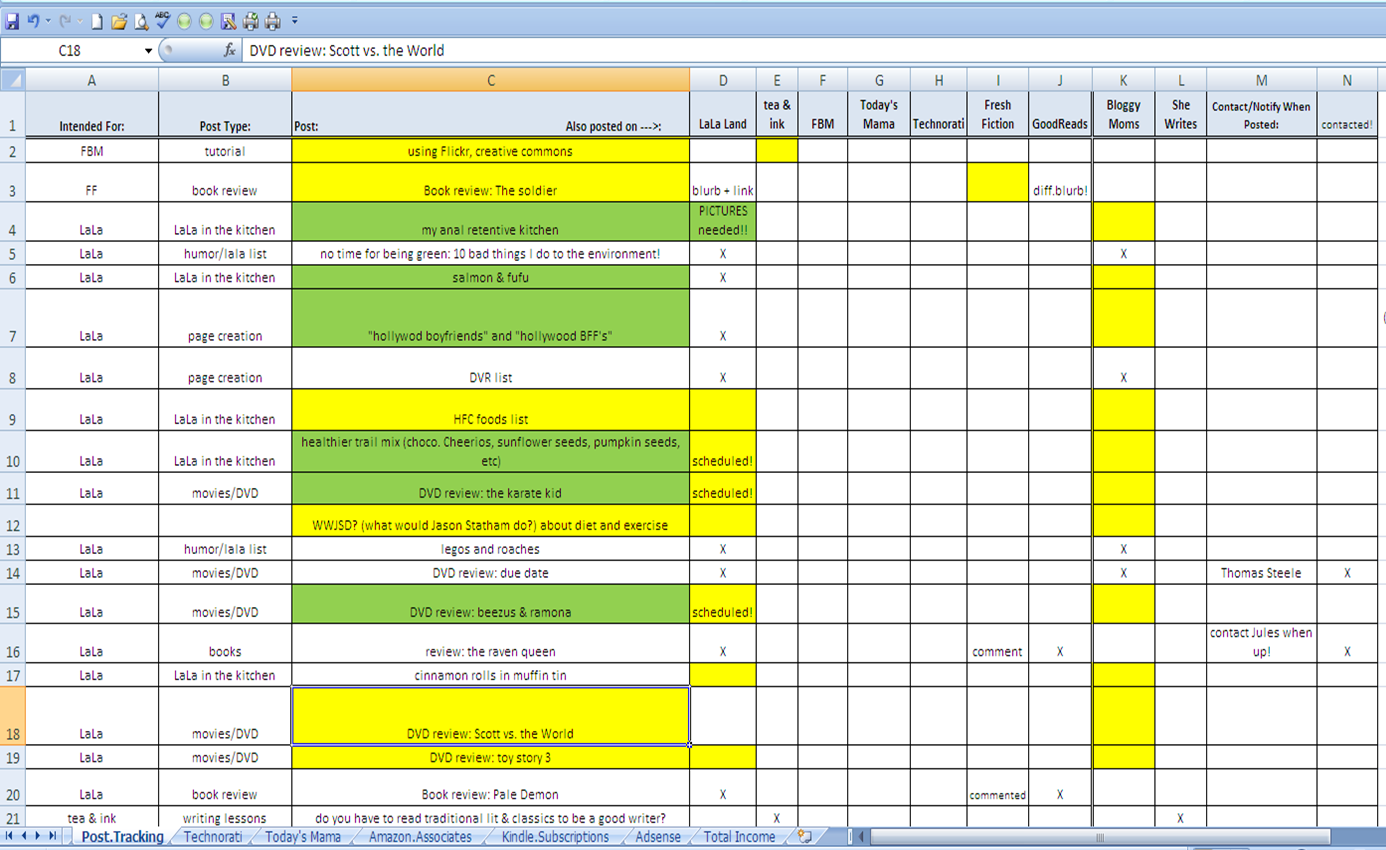Open the Redo history dropdown arrow

[80, 21]
